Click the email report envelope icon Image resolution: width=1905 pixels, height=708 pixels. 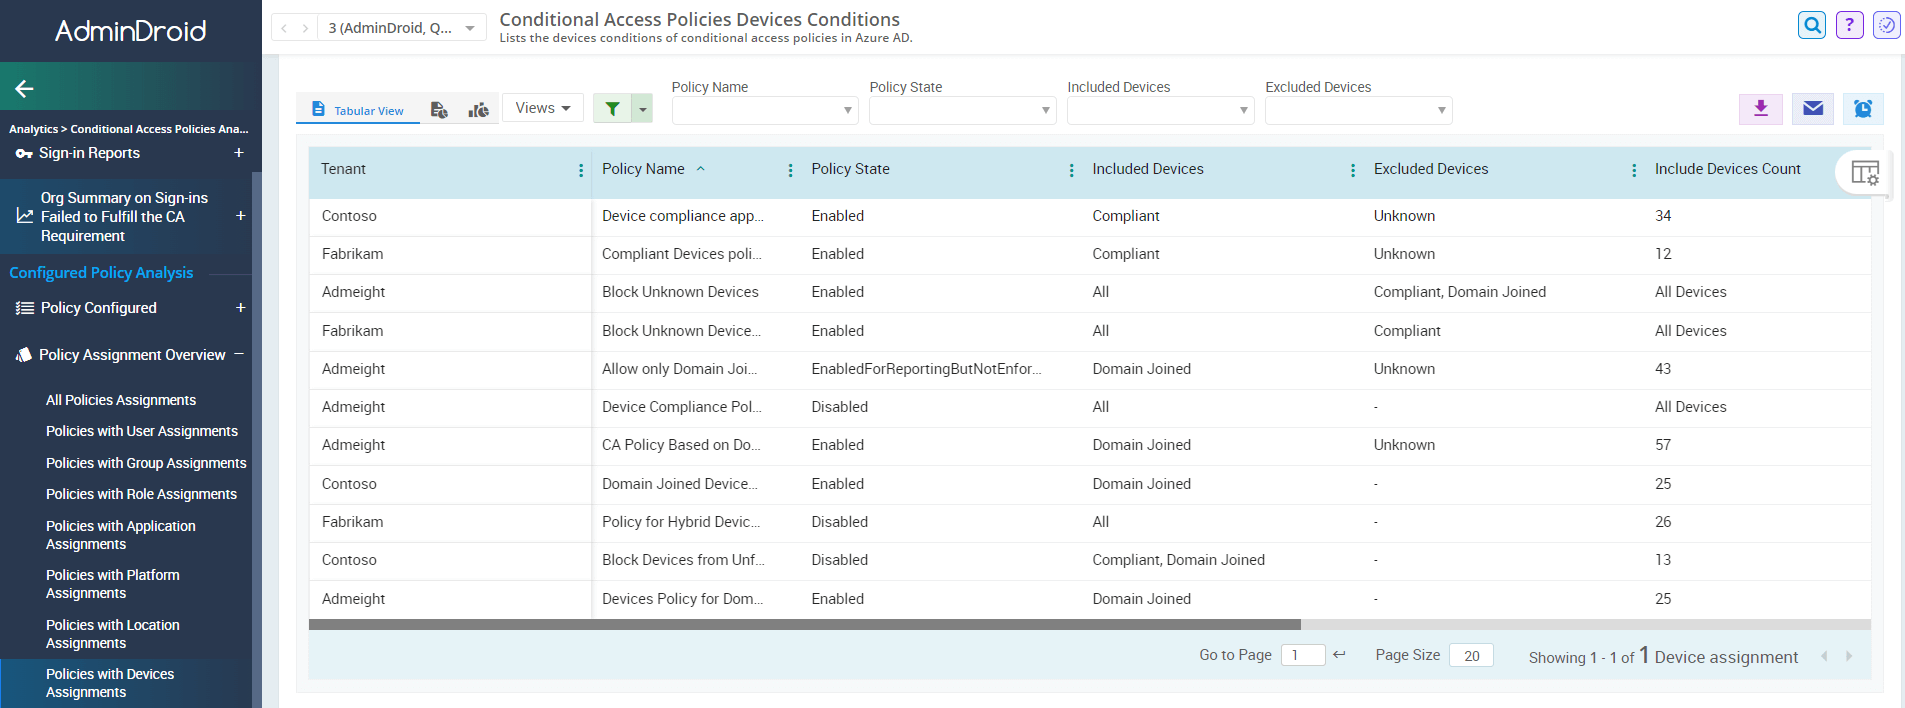tap(1813, 108)
